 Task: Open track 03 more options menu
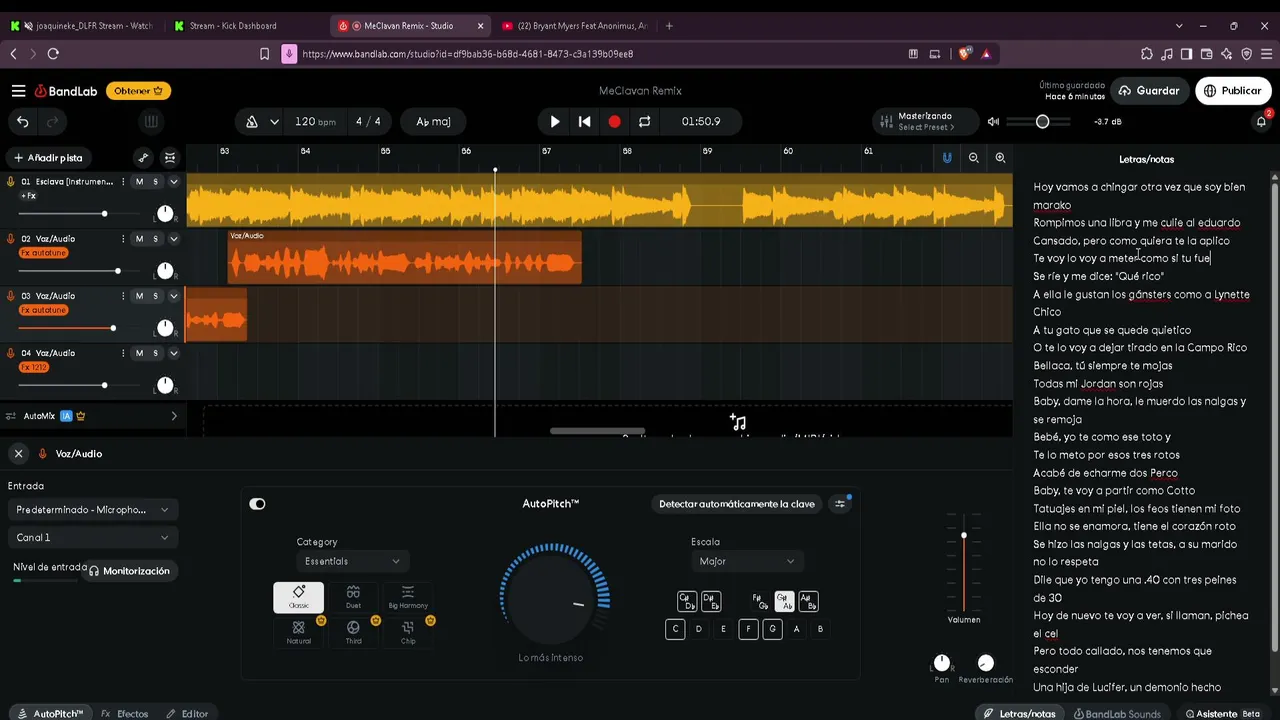point(123,296)
